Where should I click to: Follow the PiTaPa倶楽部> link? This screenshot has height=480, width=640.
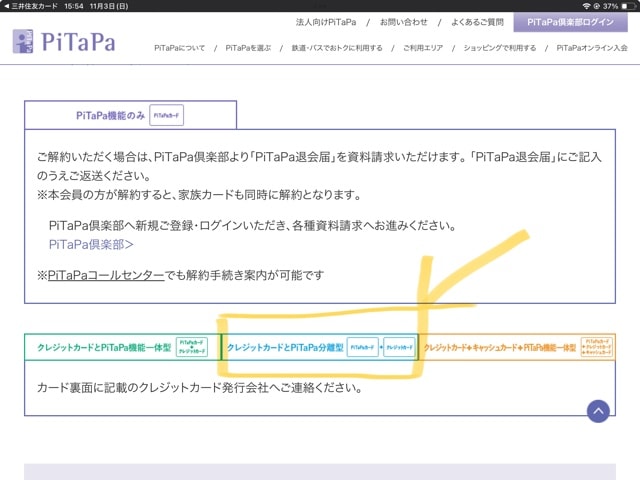click(91, 244)
